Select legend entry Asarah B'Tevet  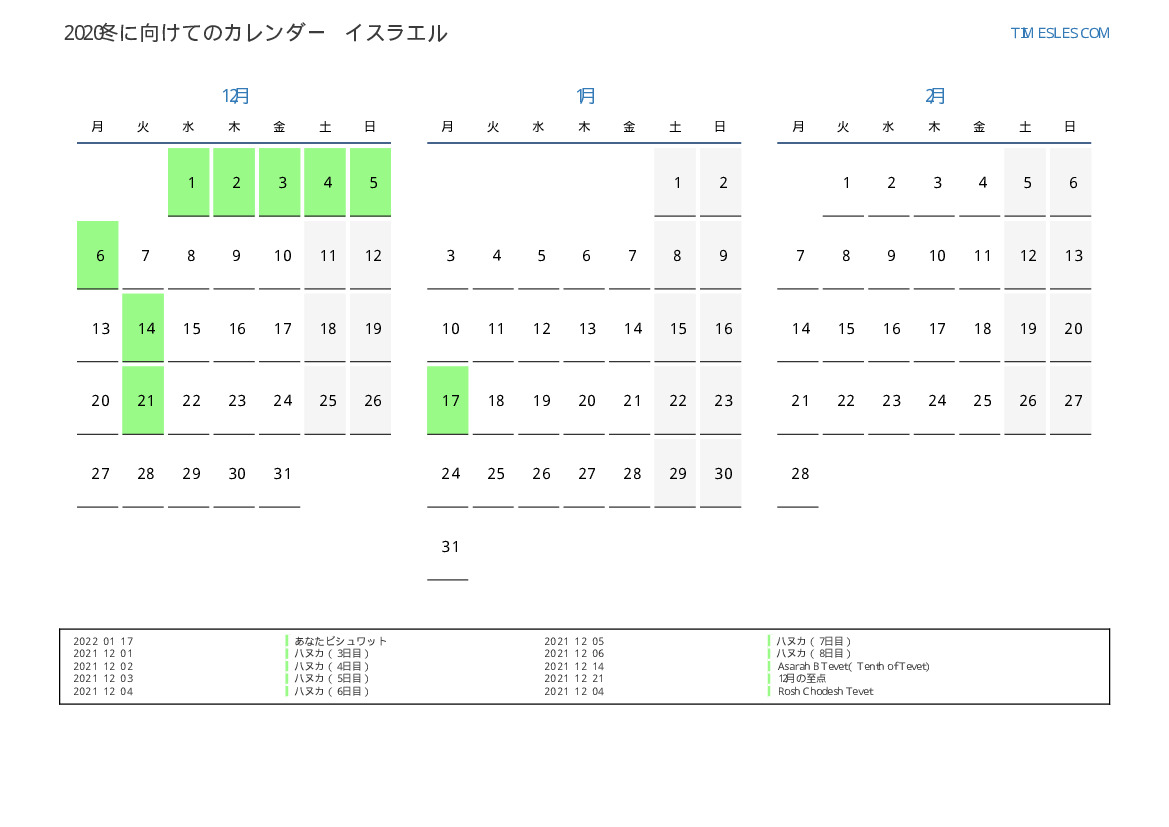[854, 666]
